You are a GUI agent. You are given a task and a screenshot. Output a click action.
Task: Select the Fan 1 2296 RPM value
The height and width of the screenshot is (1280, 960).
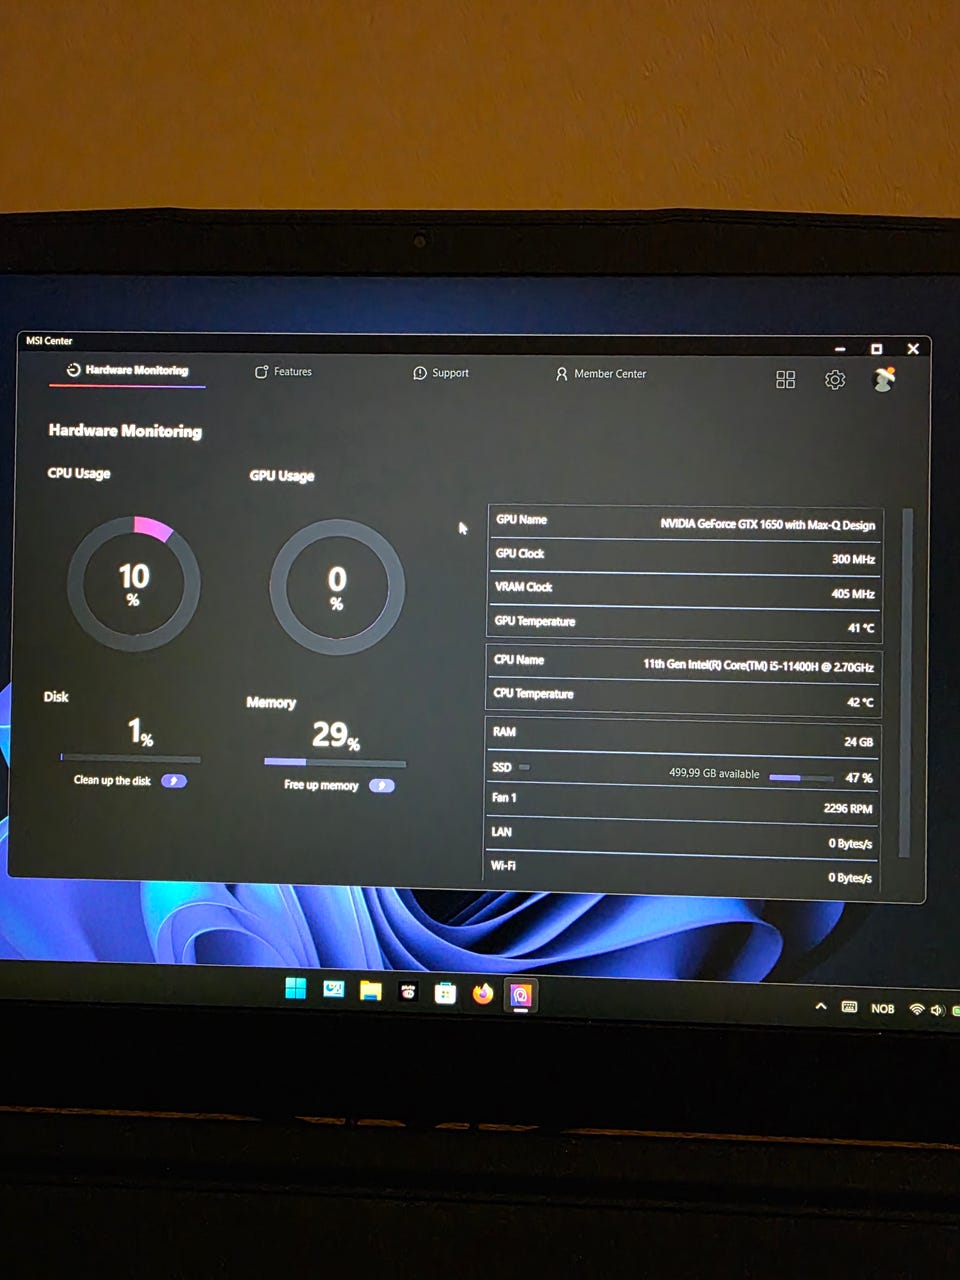coord(848,809)
